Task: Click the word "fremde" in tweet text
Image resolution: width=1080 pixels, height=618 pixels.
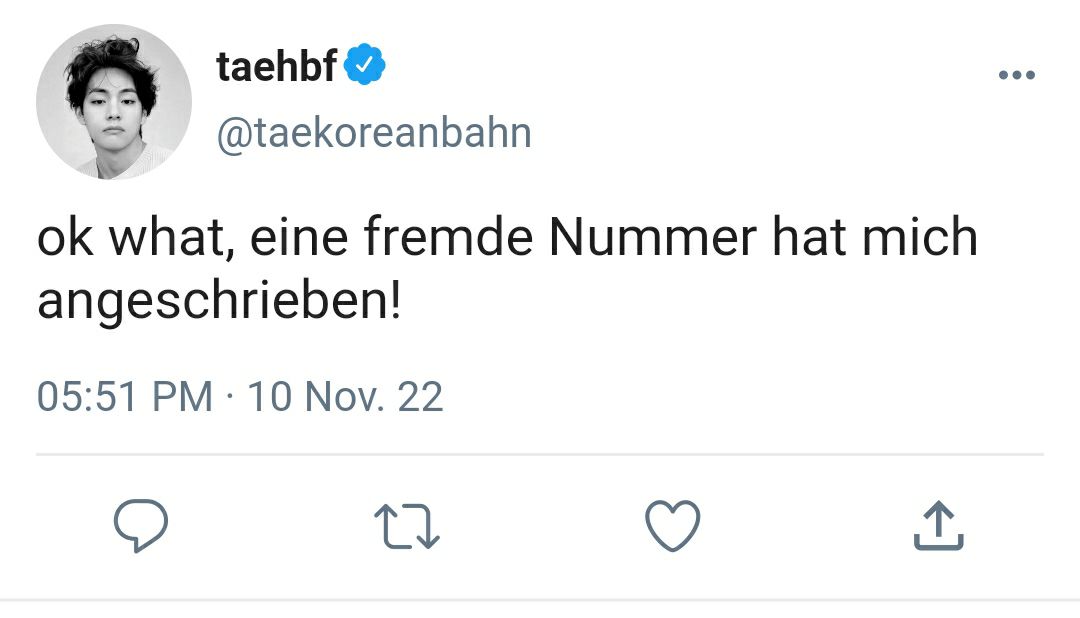Action: point(448,236)
